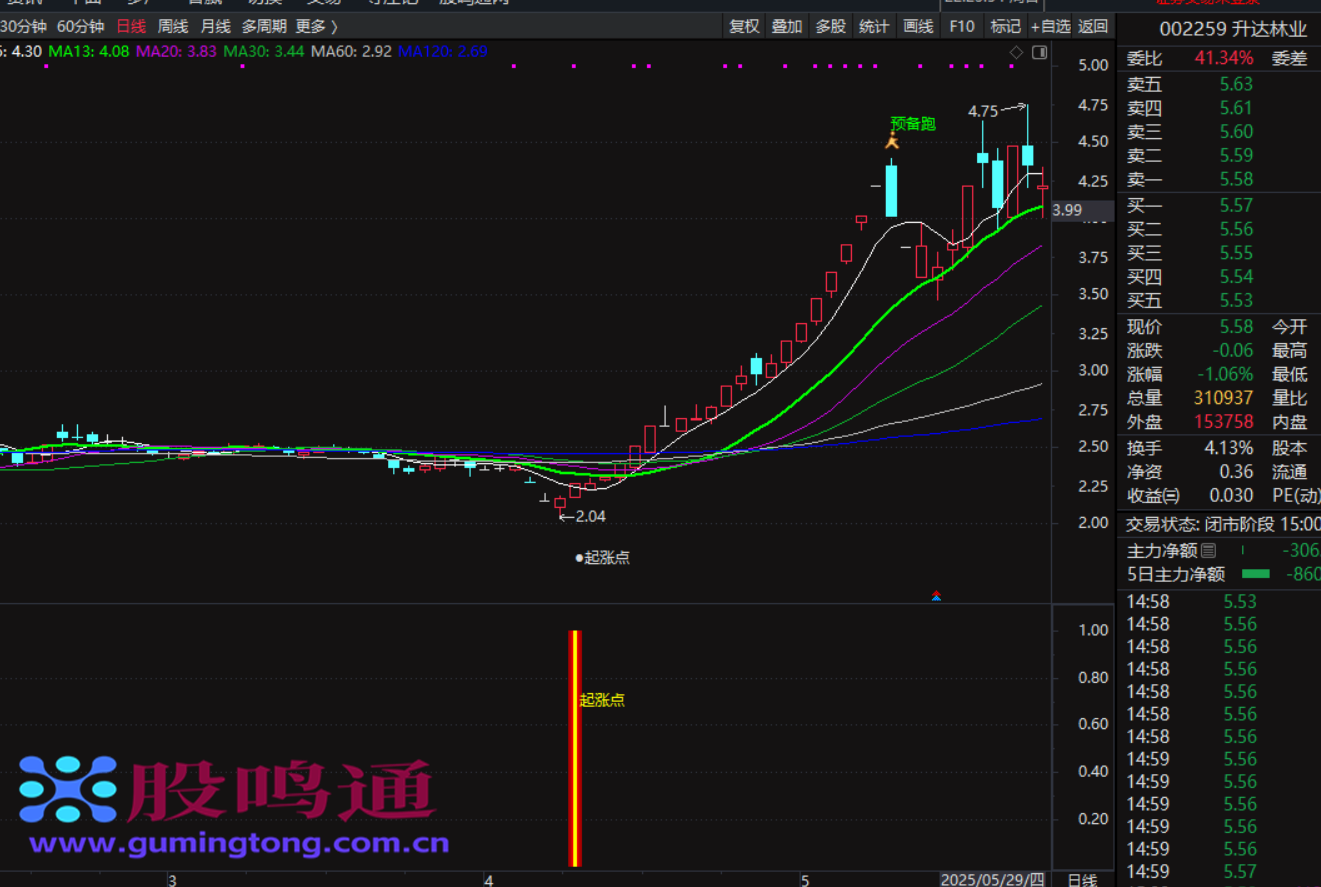Select the 60分钟 period tab
The width and height of the screenshot is (1321, 887).
pos(80,27)
